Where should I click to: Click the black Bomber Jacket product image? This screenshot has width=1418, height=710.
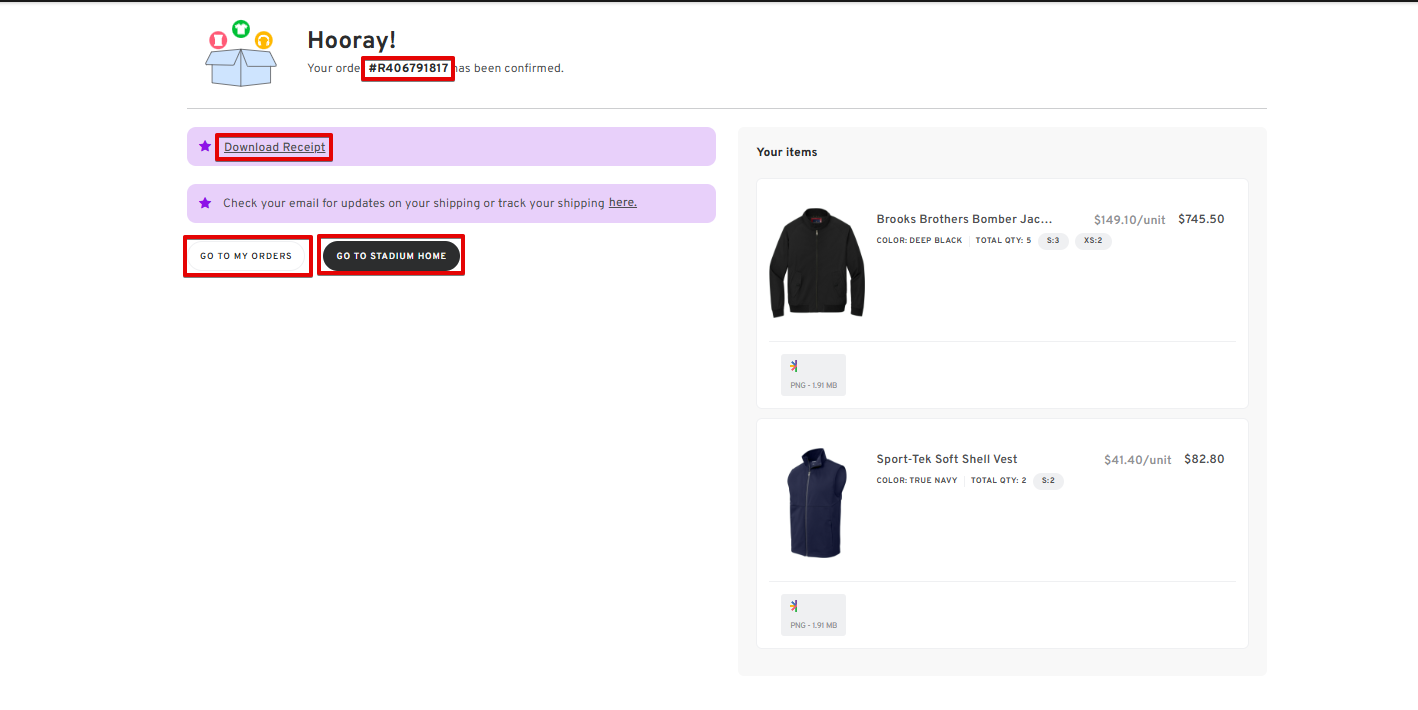point(816,262)
